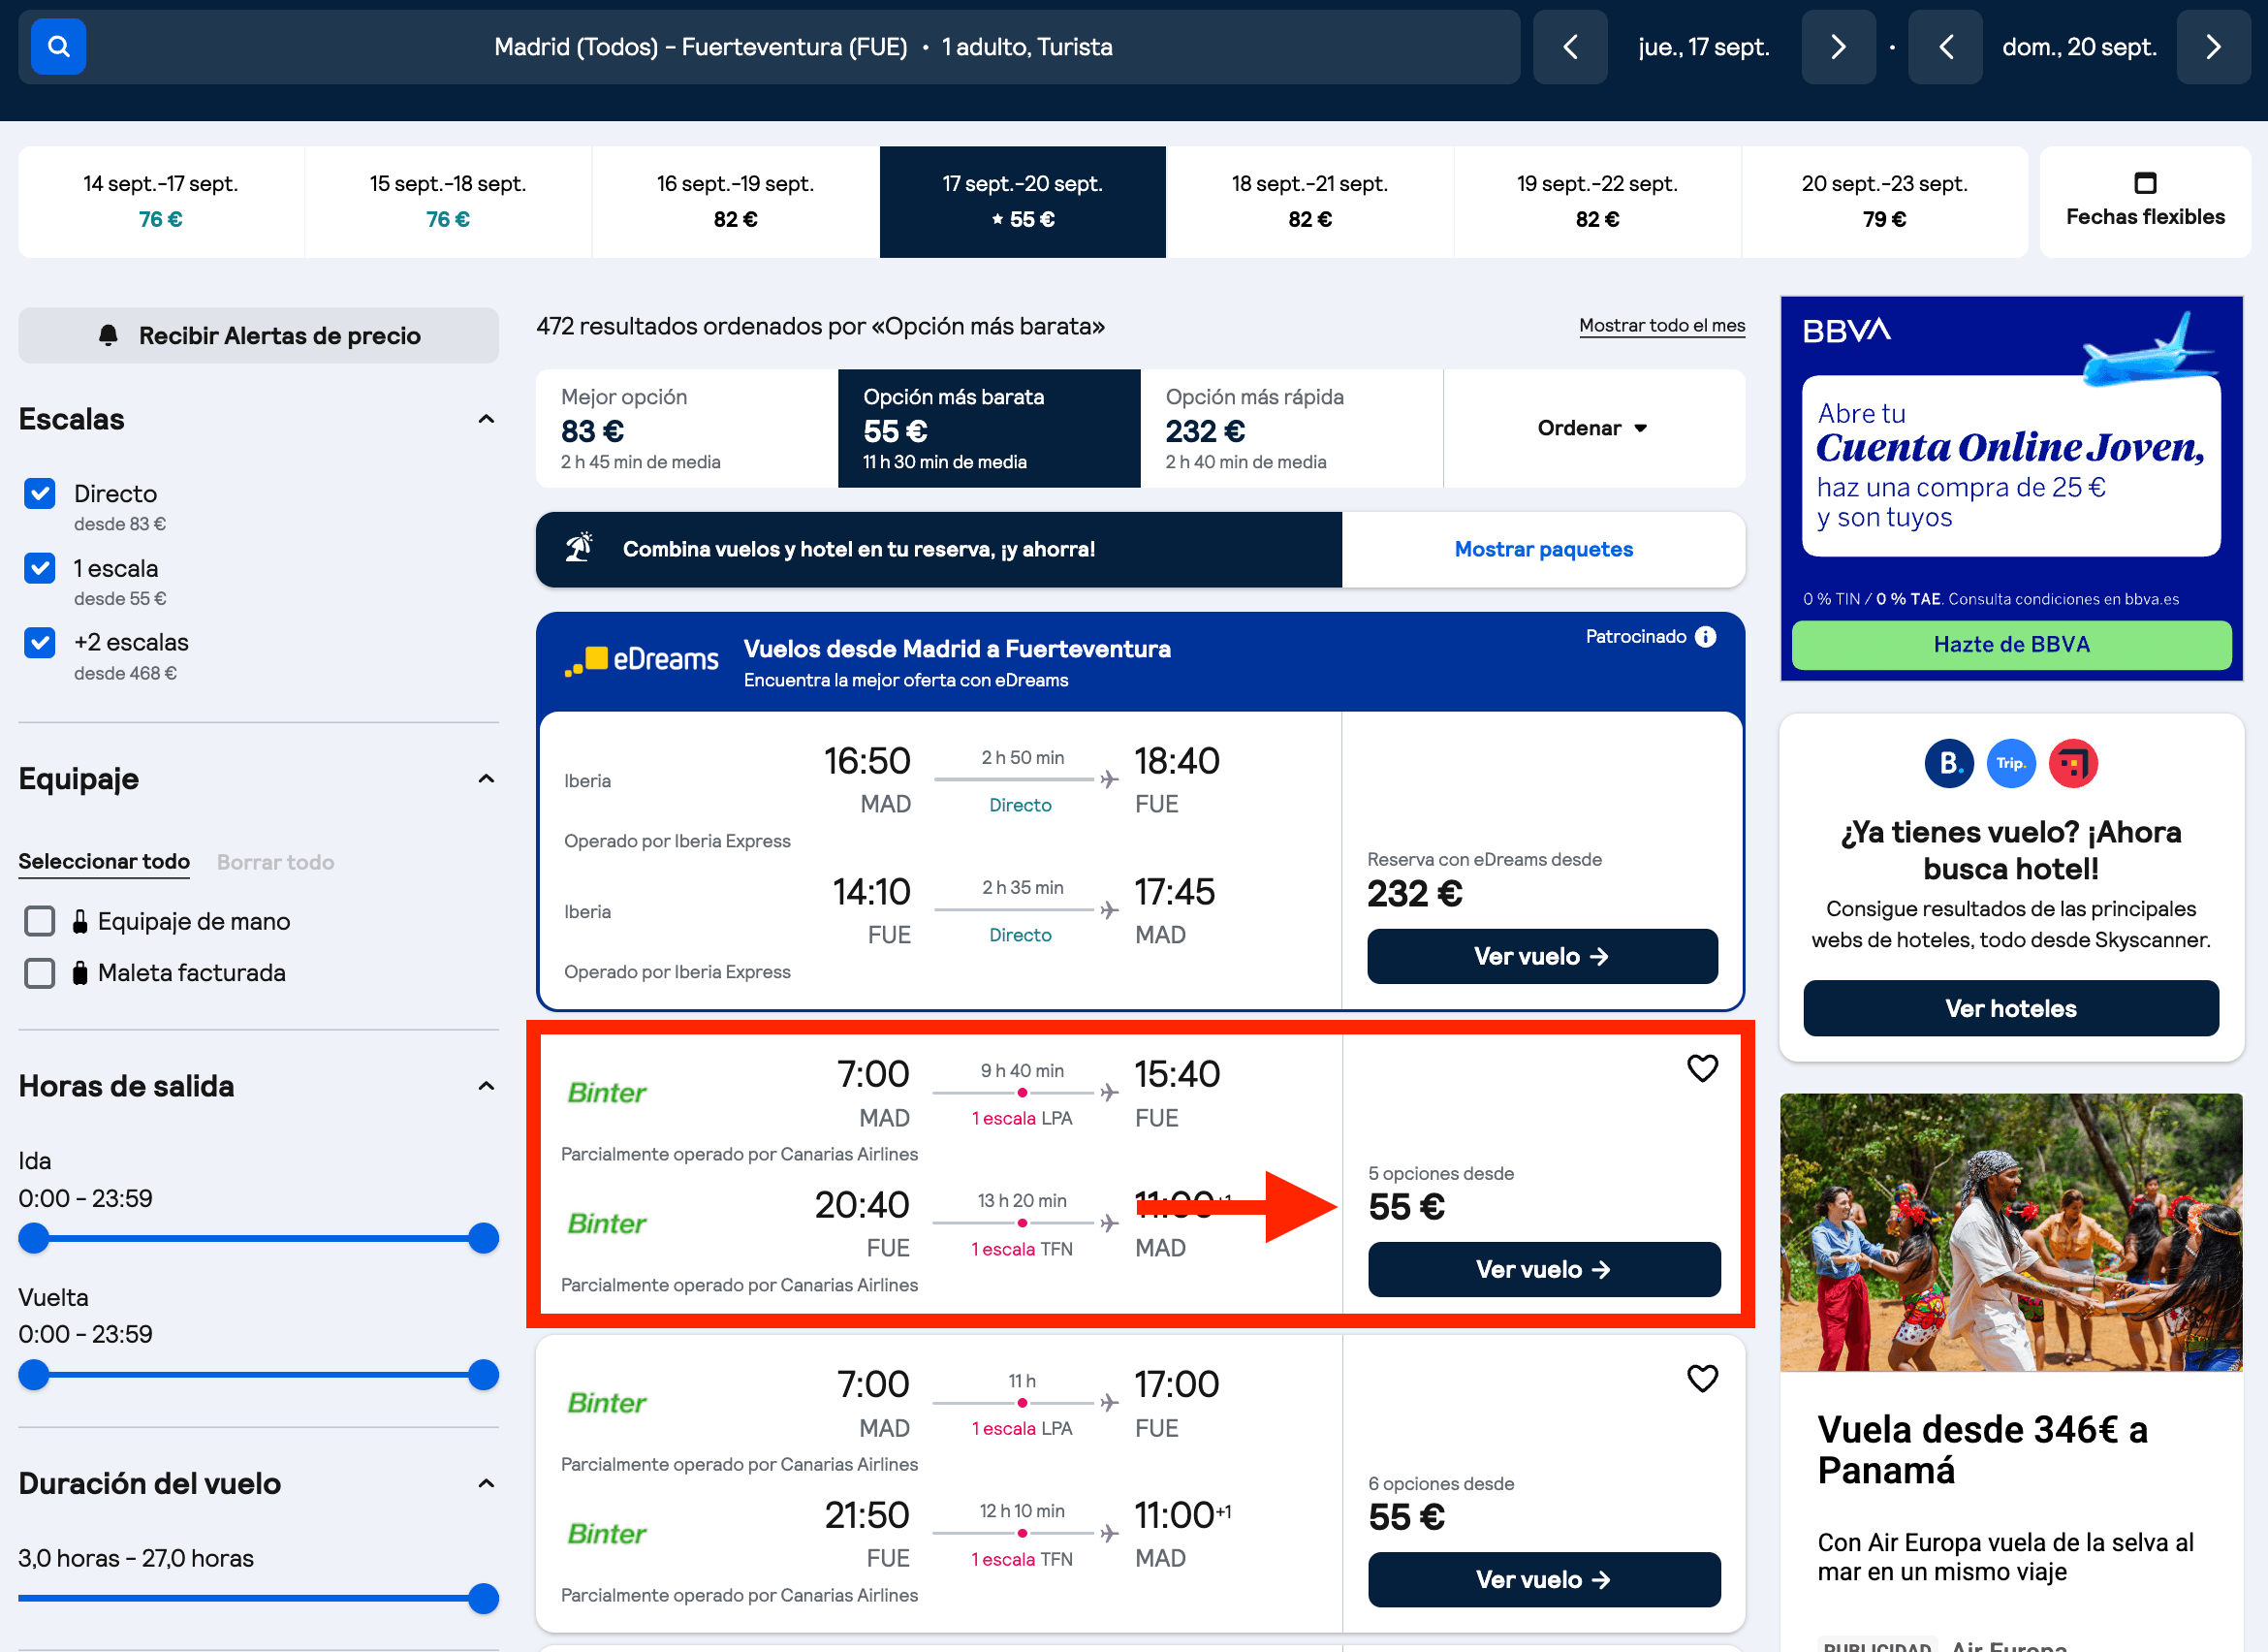Enable the Equipaje de mano checkbox

point(40,921)
